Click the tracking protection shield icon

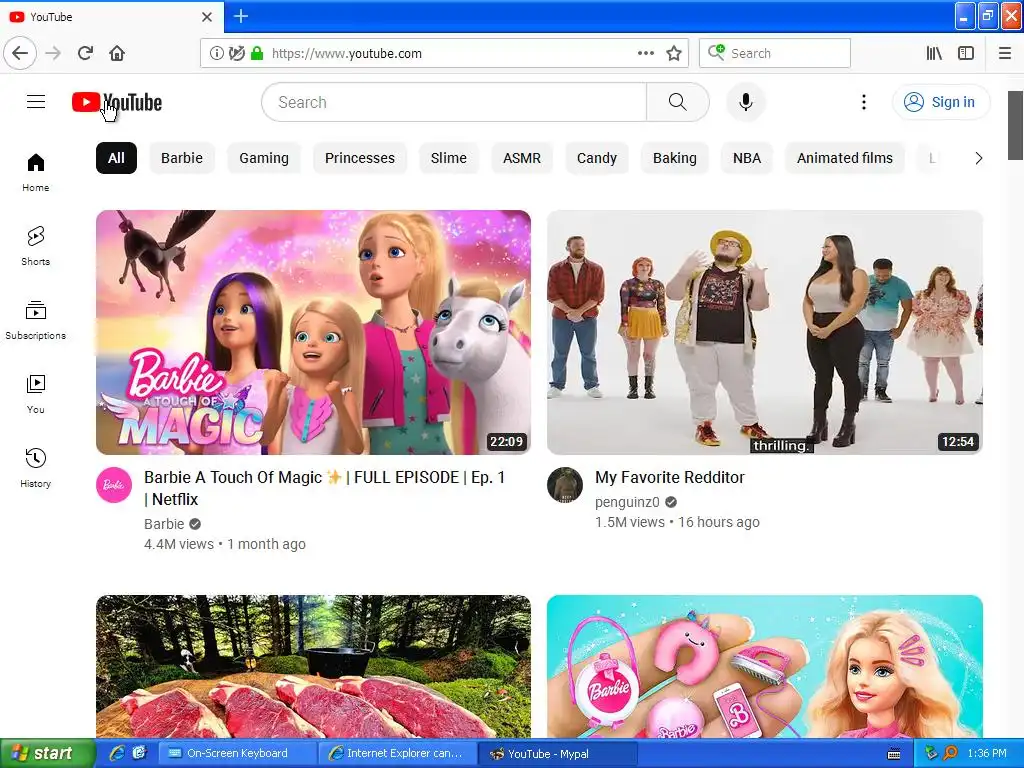(x=236, y=54)
